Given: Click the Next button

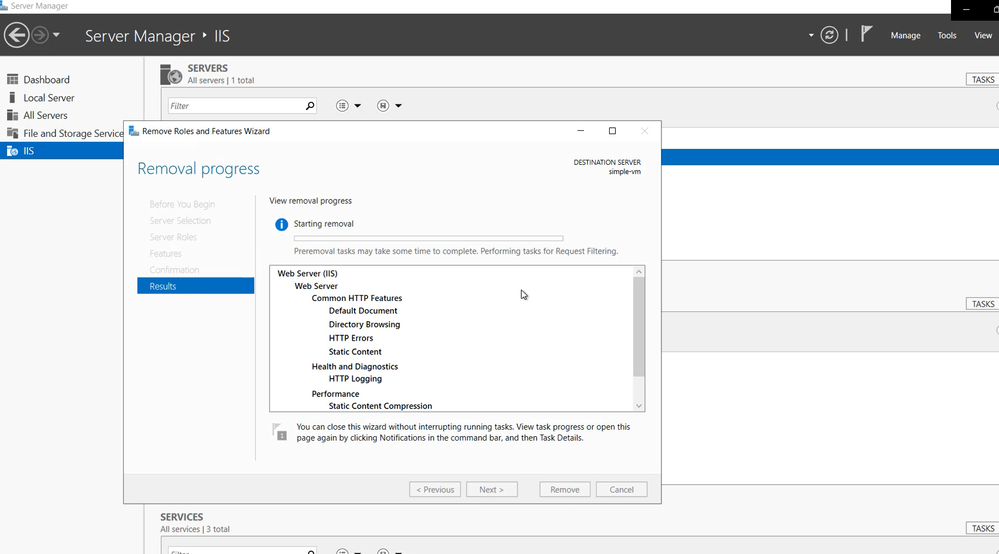Looking at the screenshot, I should click(491, 490).
